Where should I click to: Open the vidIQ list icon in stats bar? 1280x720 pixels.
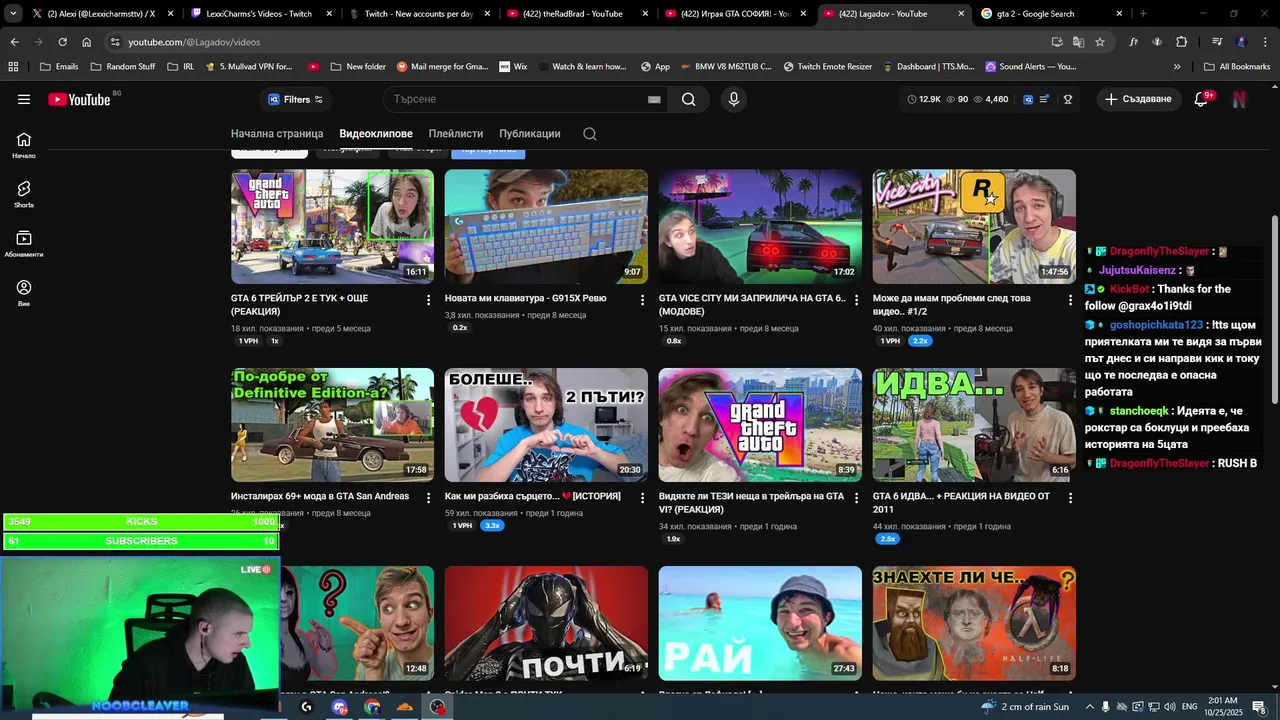click(x=1045, y=99)
